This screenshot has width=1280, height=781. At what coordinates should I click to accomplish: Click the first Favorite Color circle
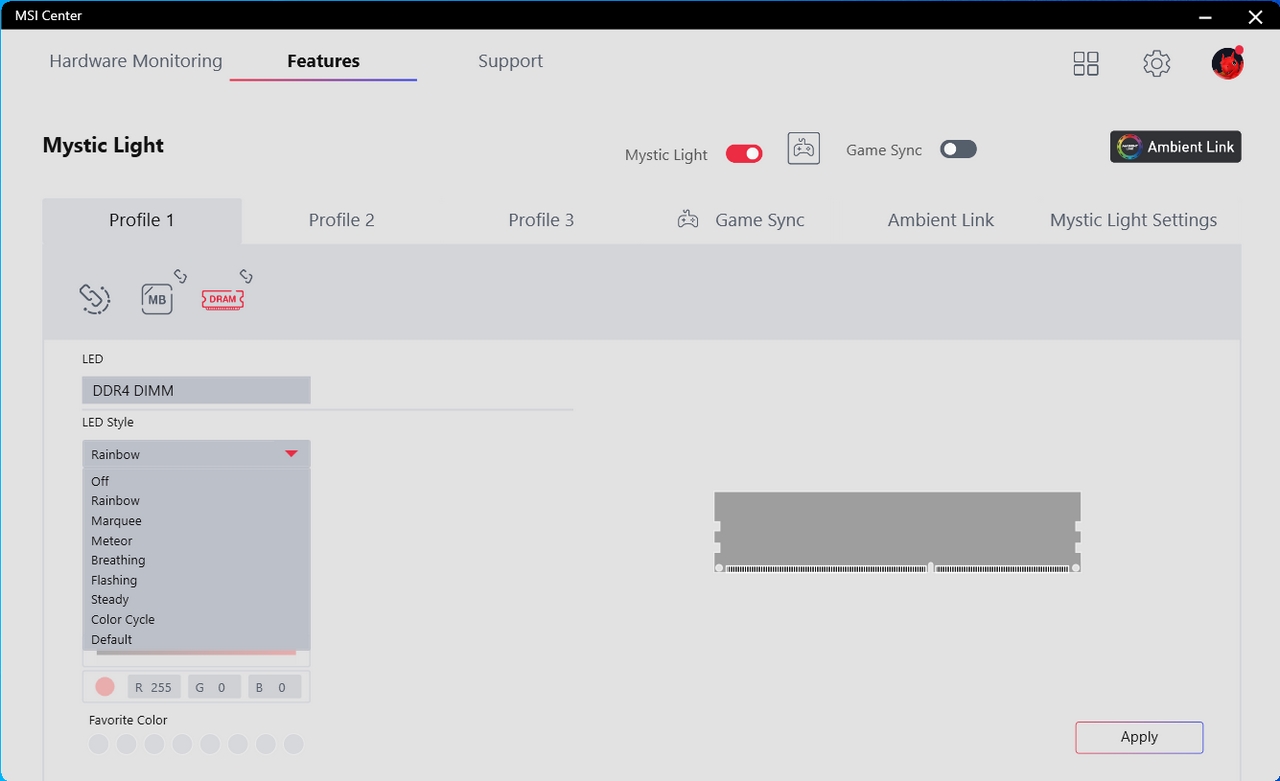(98, 744)
